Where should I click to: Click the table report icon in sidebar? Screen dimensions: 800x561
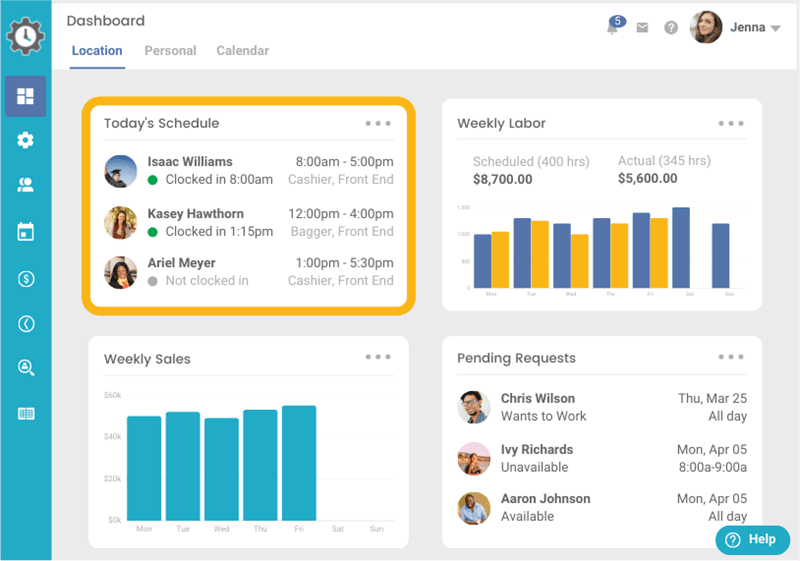point(25,413)
